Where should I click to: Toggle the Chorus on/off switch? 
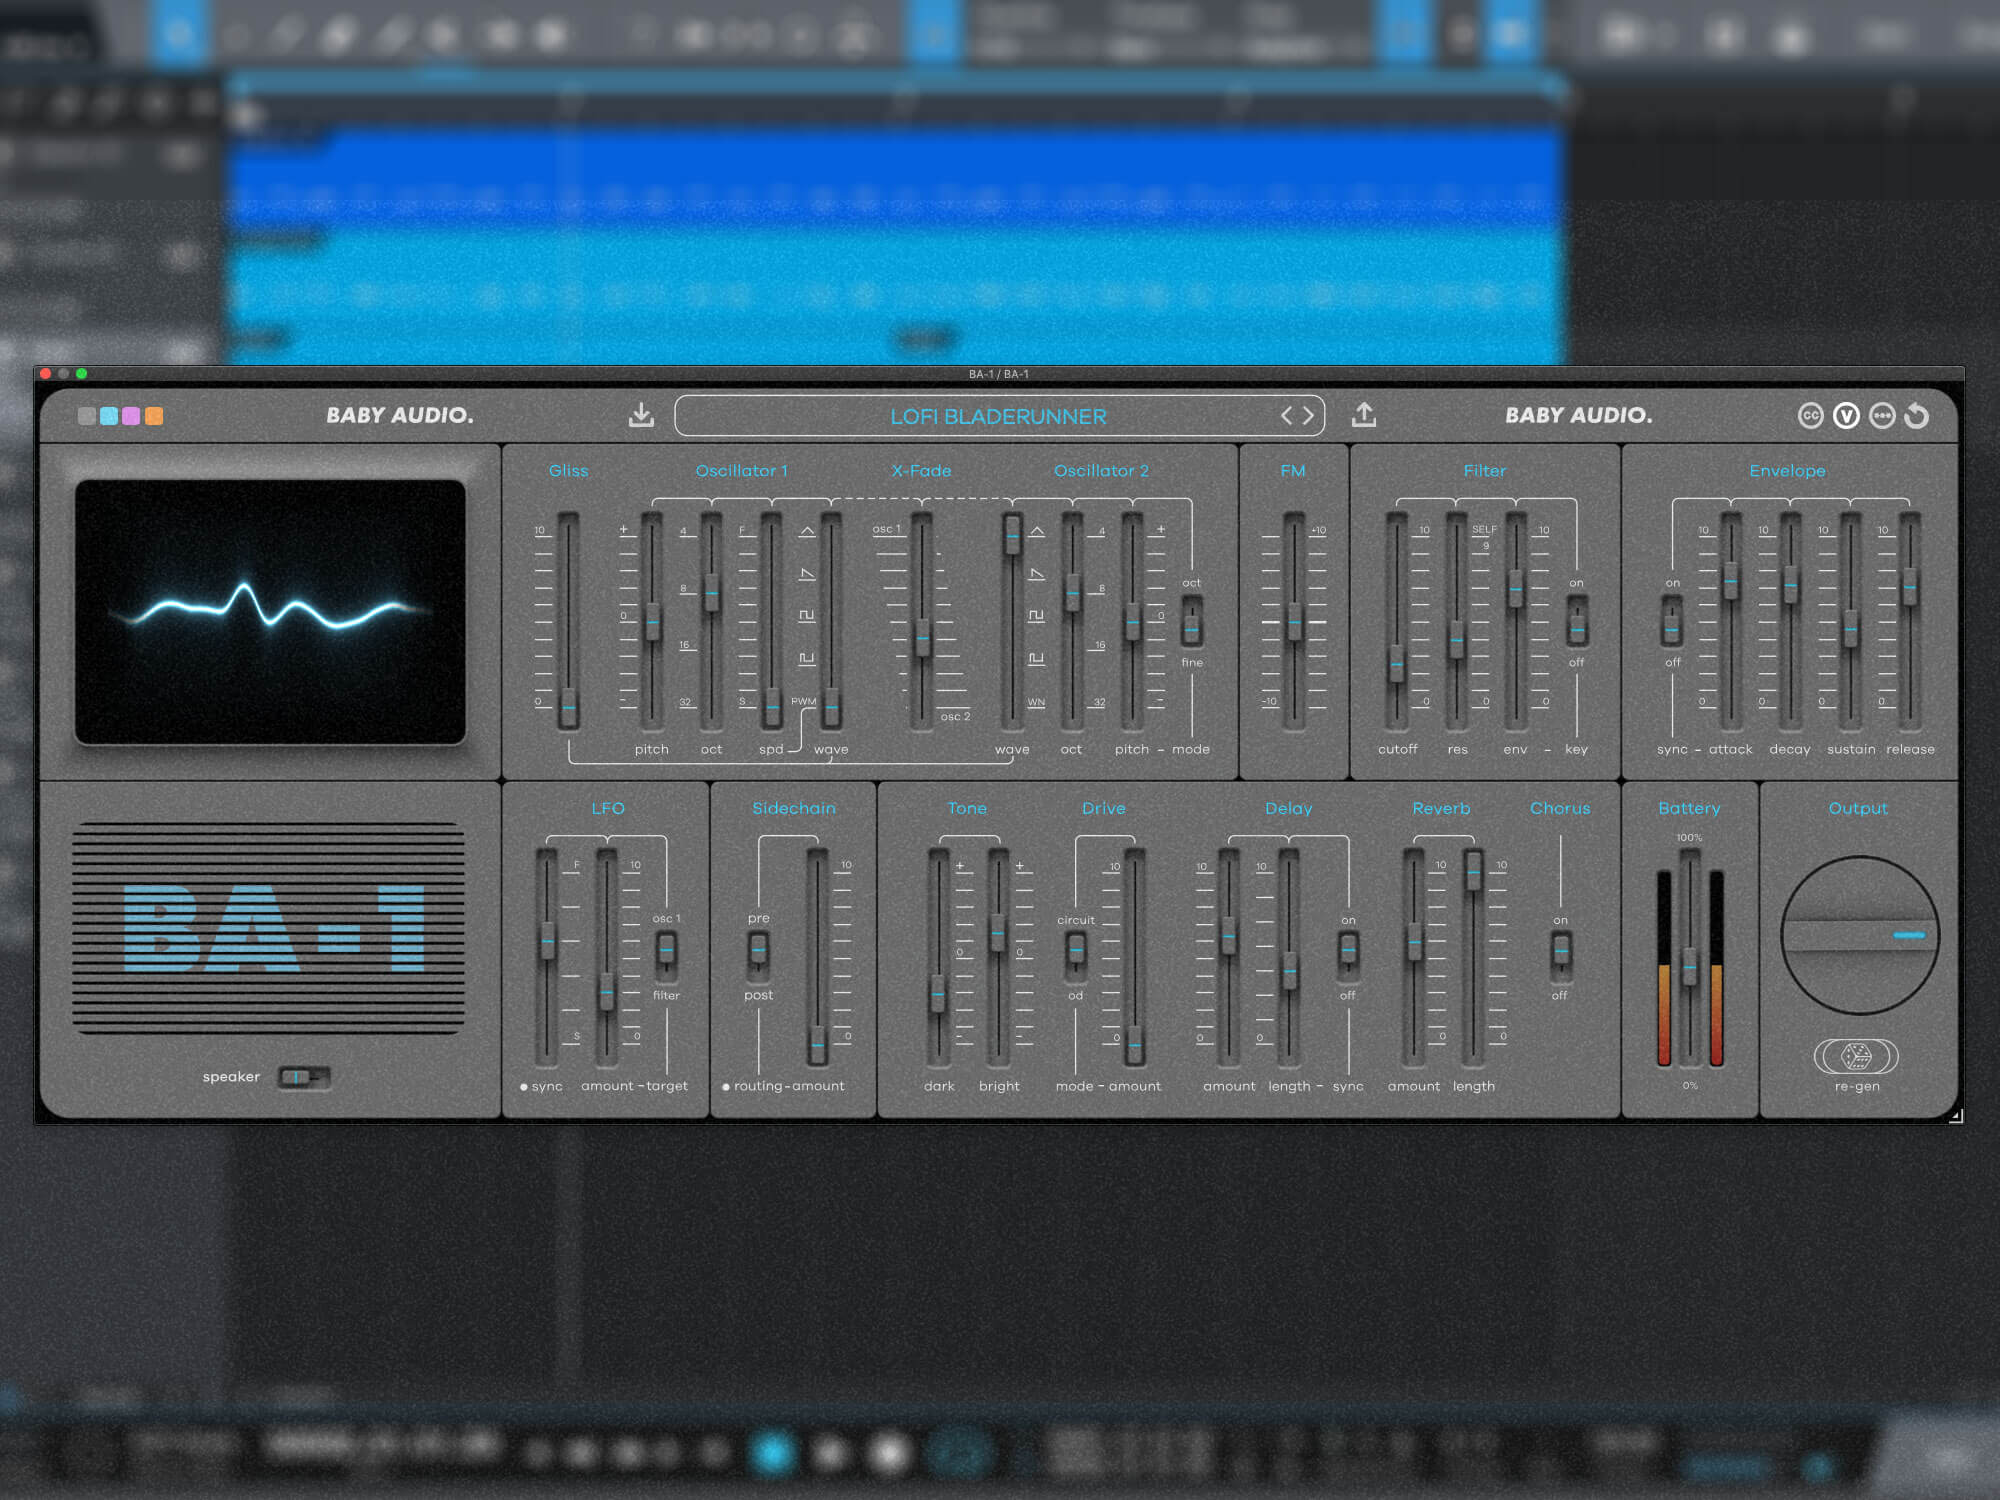coord(1560,950)
